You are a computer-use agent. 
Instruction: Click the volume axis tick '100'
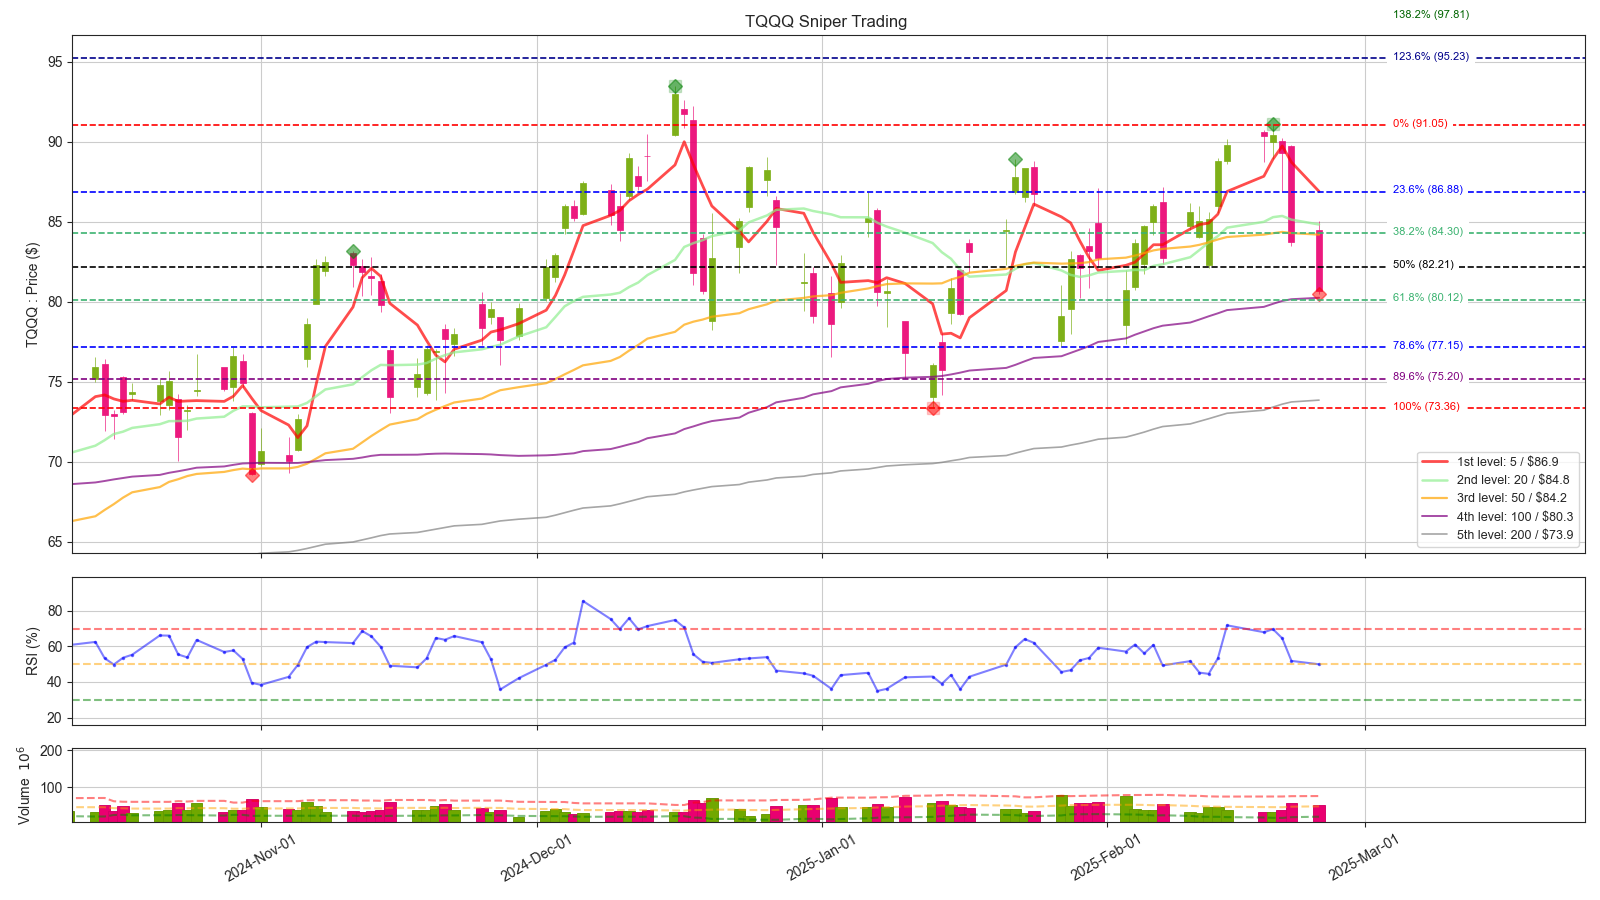(x=51, y=788)
